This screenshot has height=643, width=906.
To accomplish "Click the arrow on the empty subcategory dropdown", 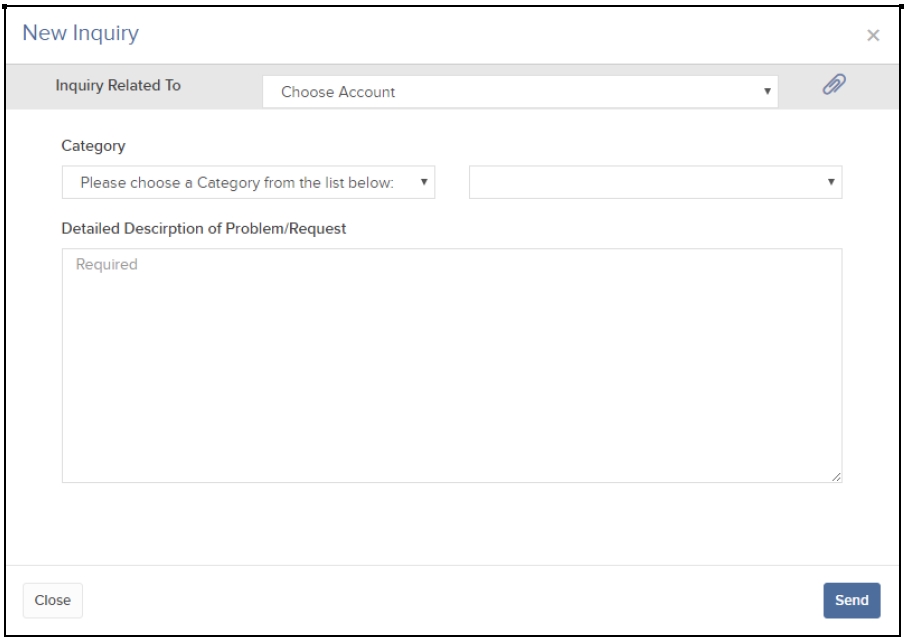I will (x=831, y=182).
